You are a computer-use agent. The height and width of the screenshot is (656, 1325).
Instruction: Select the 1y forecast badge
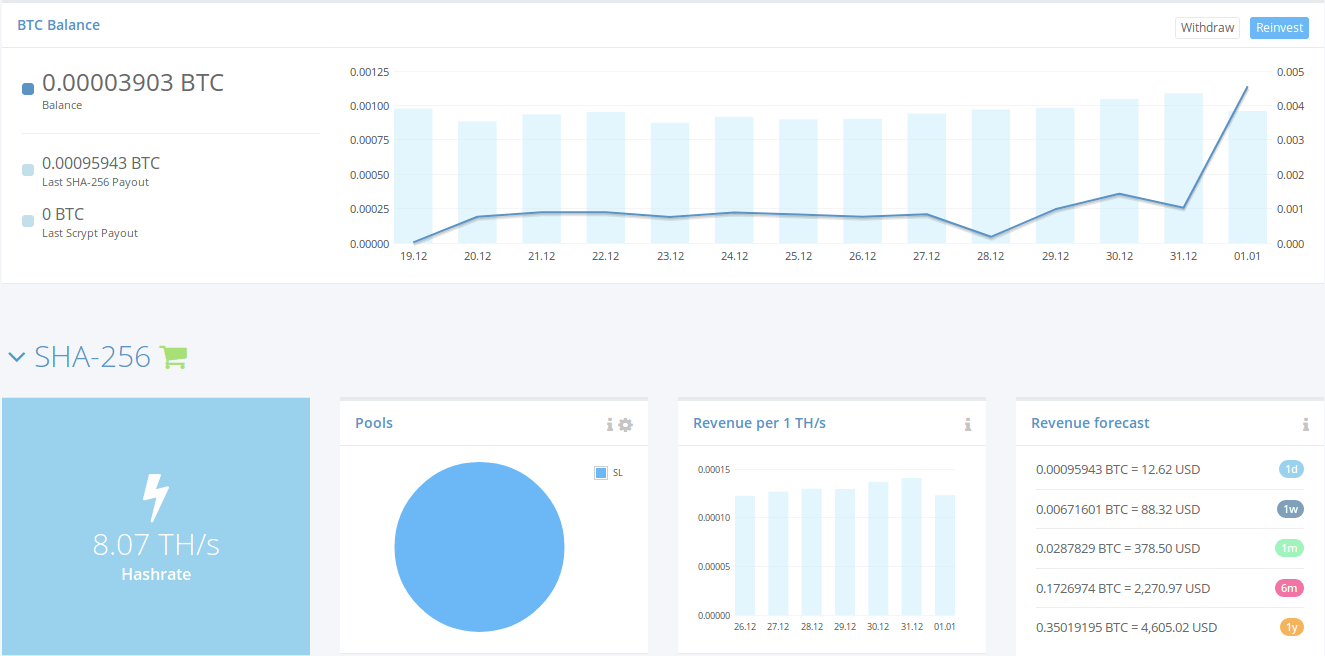click(1292, 627)
